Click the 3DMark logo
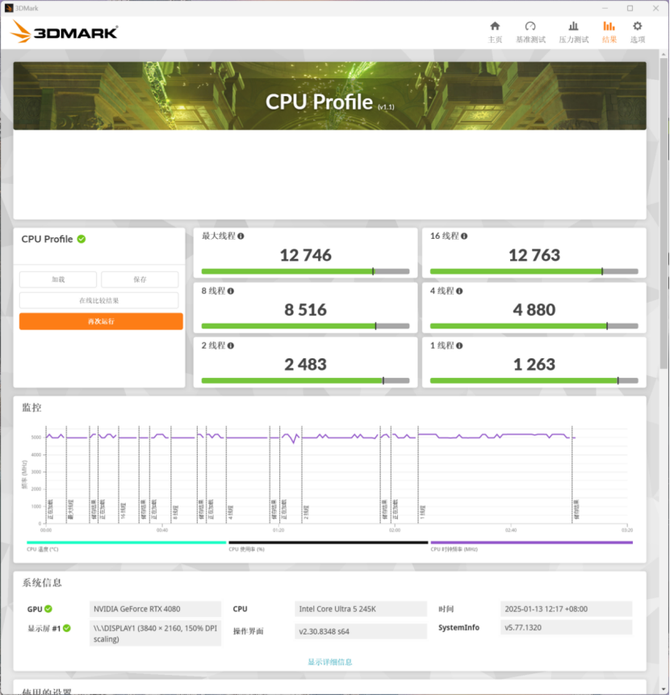The height and width of the screenshot is (695, 670). pyautogui.click(x=64, y=32)
